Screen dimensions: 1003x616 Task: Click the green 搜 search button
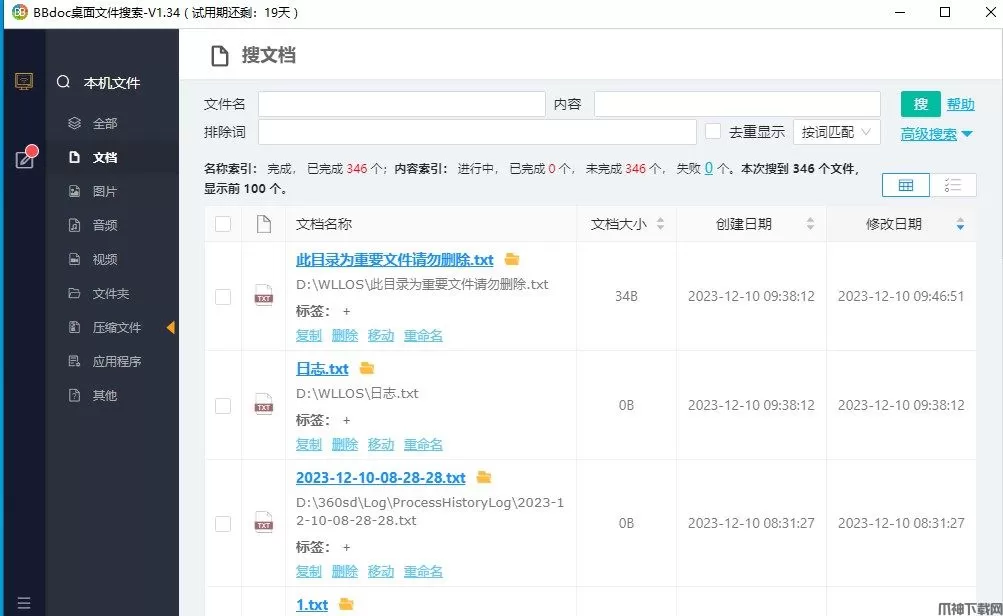click(x=920, y=104)
